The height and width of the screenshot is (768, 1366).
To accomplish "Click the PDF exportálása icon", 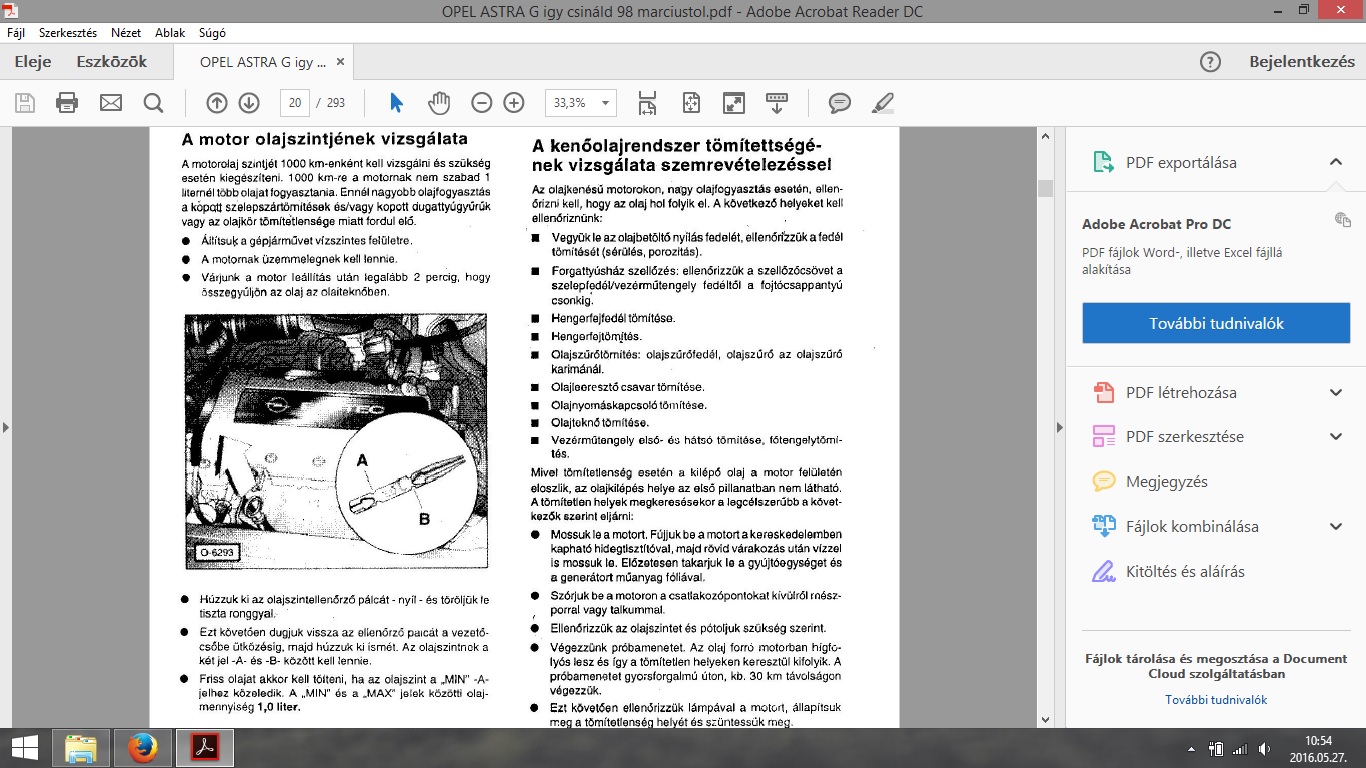I will (1103, 162).
